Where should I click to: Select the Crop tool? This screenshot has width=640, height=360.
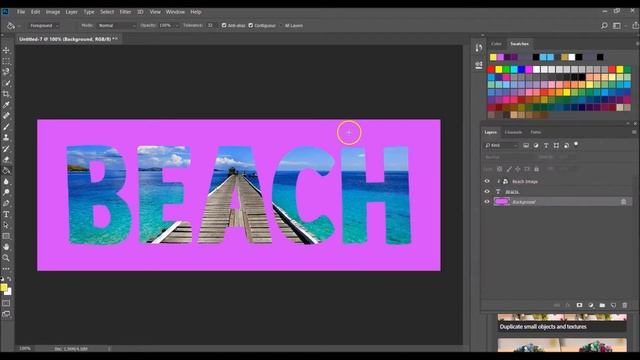tap(6, 94)
